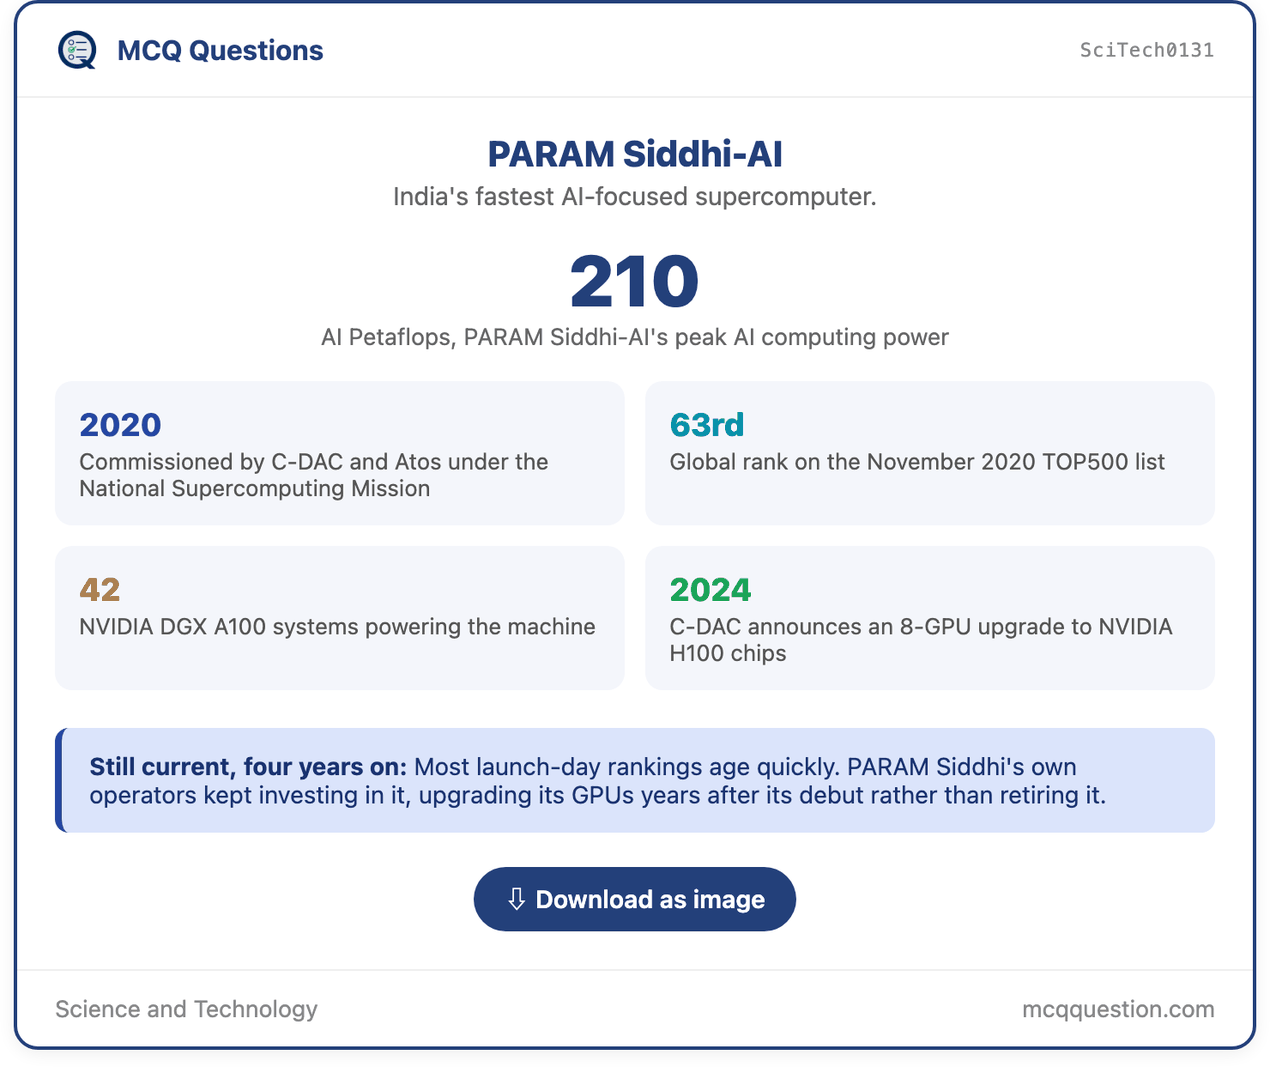The width and height of the screenshot is (1270, 1067).
Task: Open the MCQ Questions site title
Action: (x=220, y=50)
